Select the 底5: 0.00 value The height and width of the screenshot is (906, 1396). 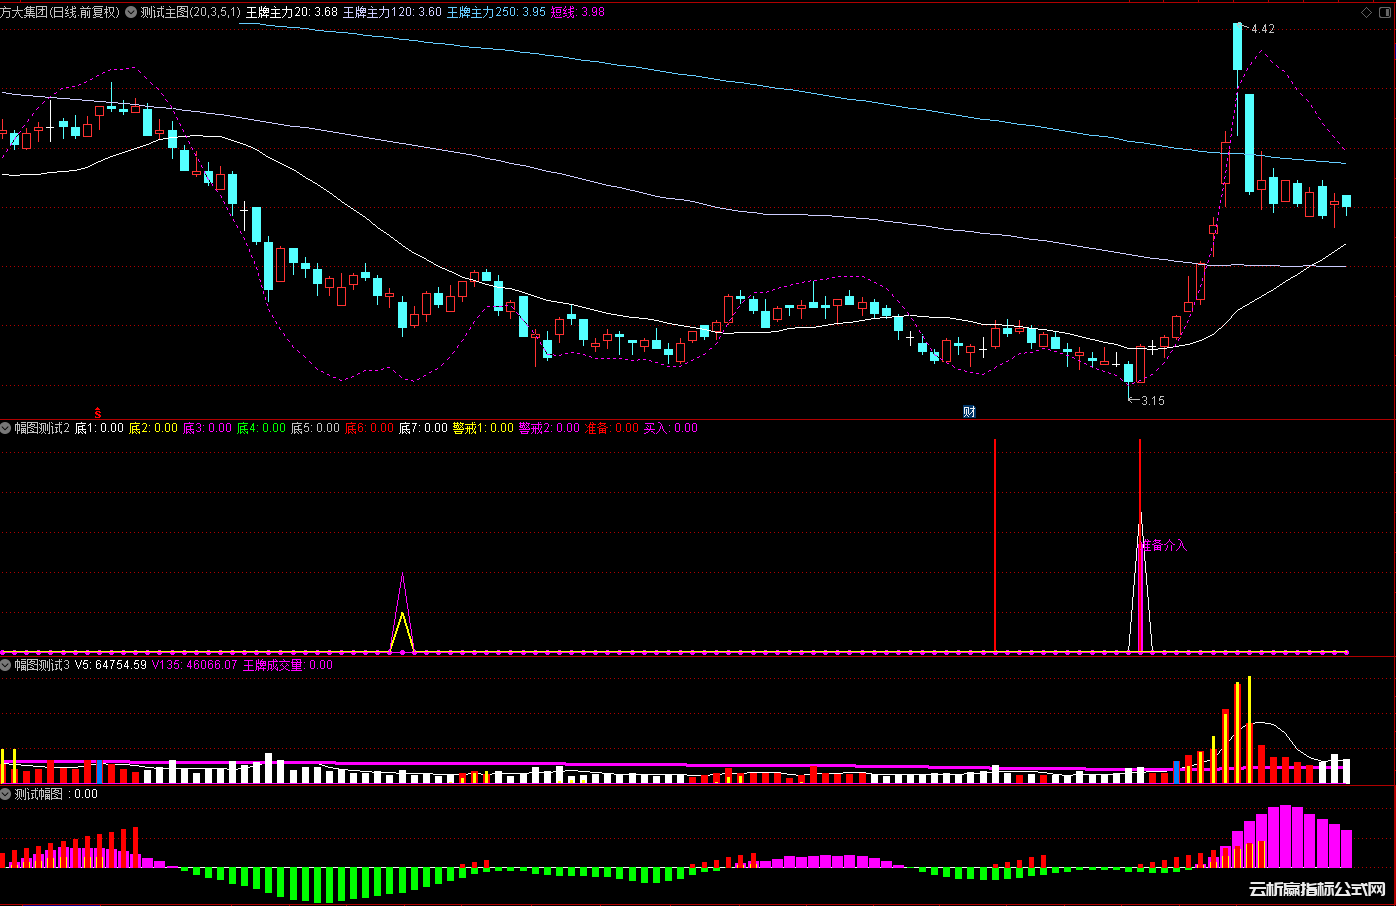[x=315, y=428]
